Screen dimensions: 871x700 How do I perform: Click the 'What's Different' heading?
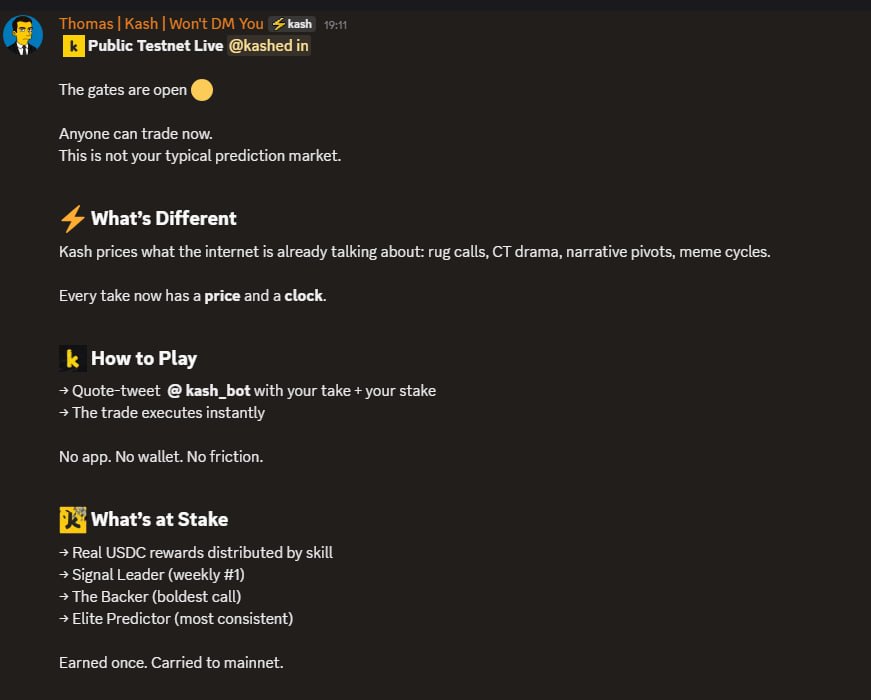(164, 218)
